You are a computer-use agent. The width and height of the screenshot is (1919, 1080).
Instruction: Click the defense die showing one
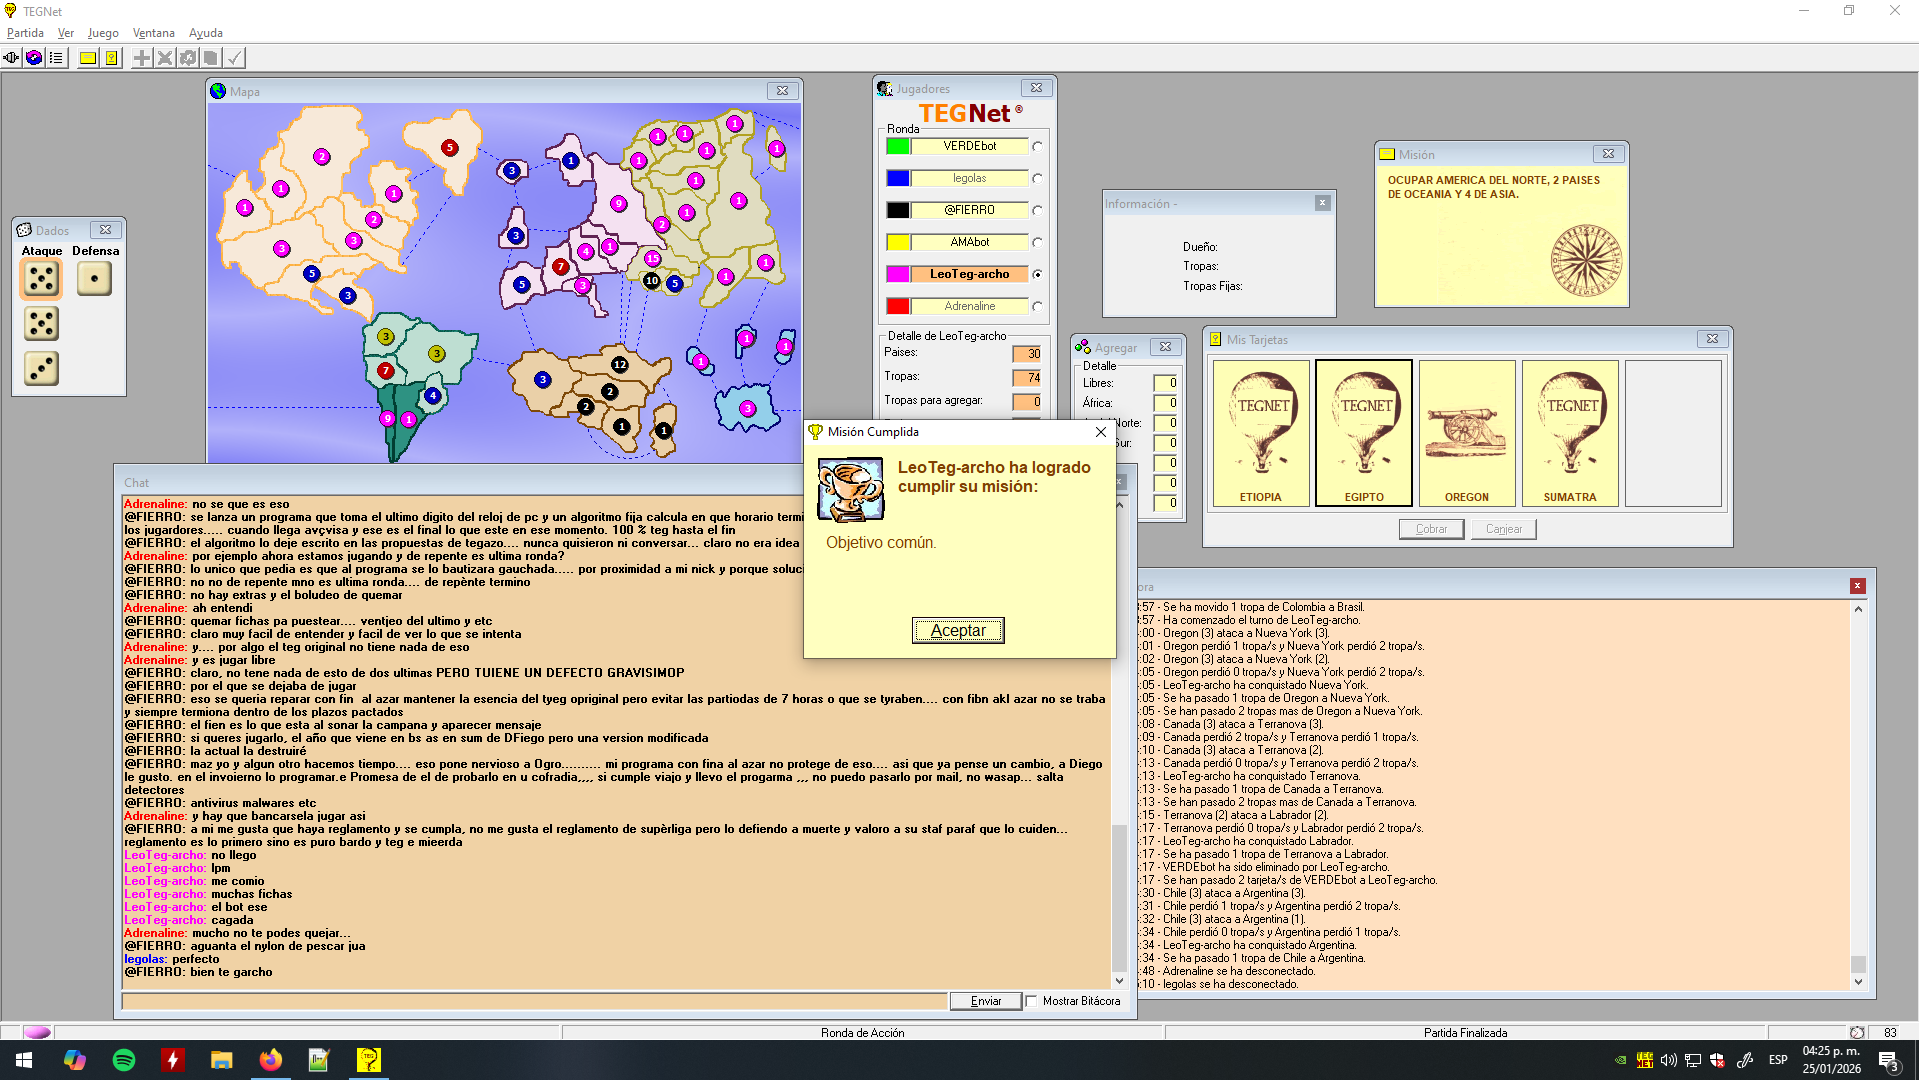click(94, 279)
